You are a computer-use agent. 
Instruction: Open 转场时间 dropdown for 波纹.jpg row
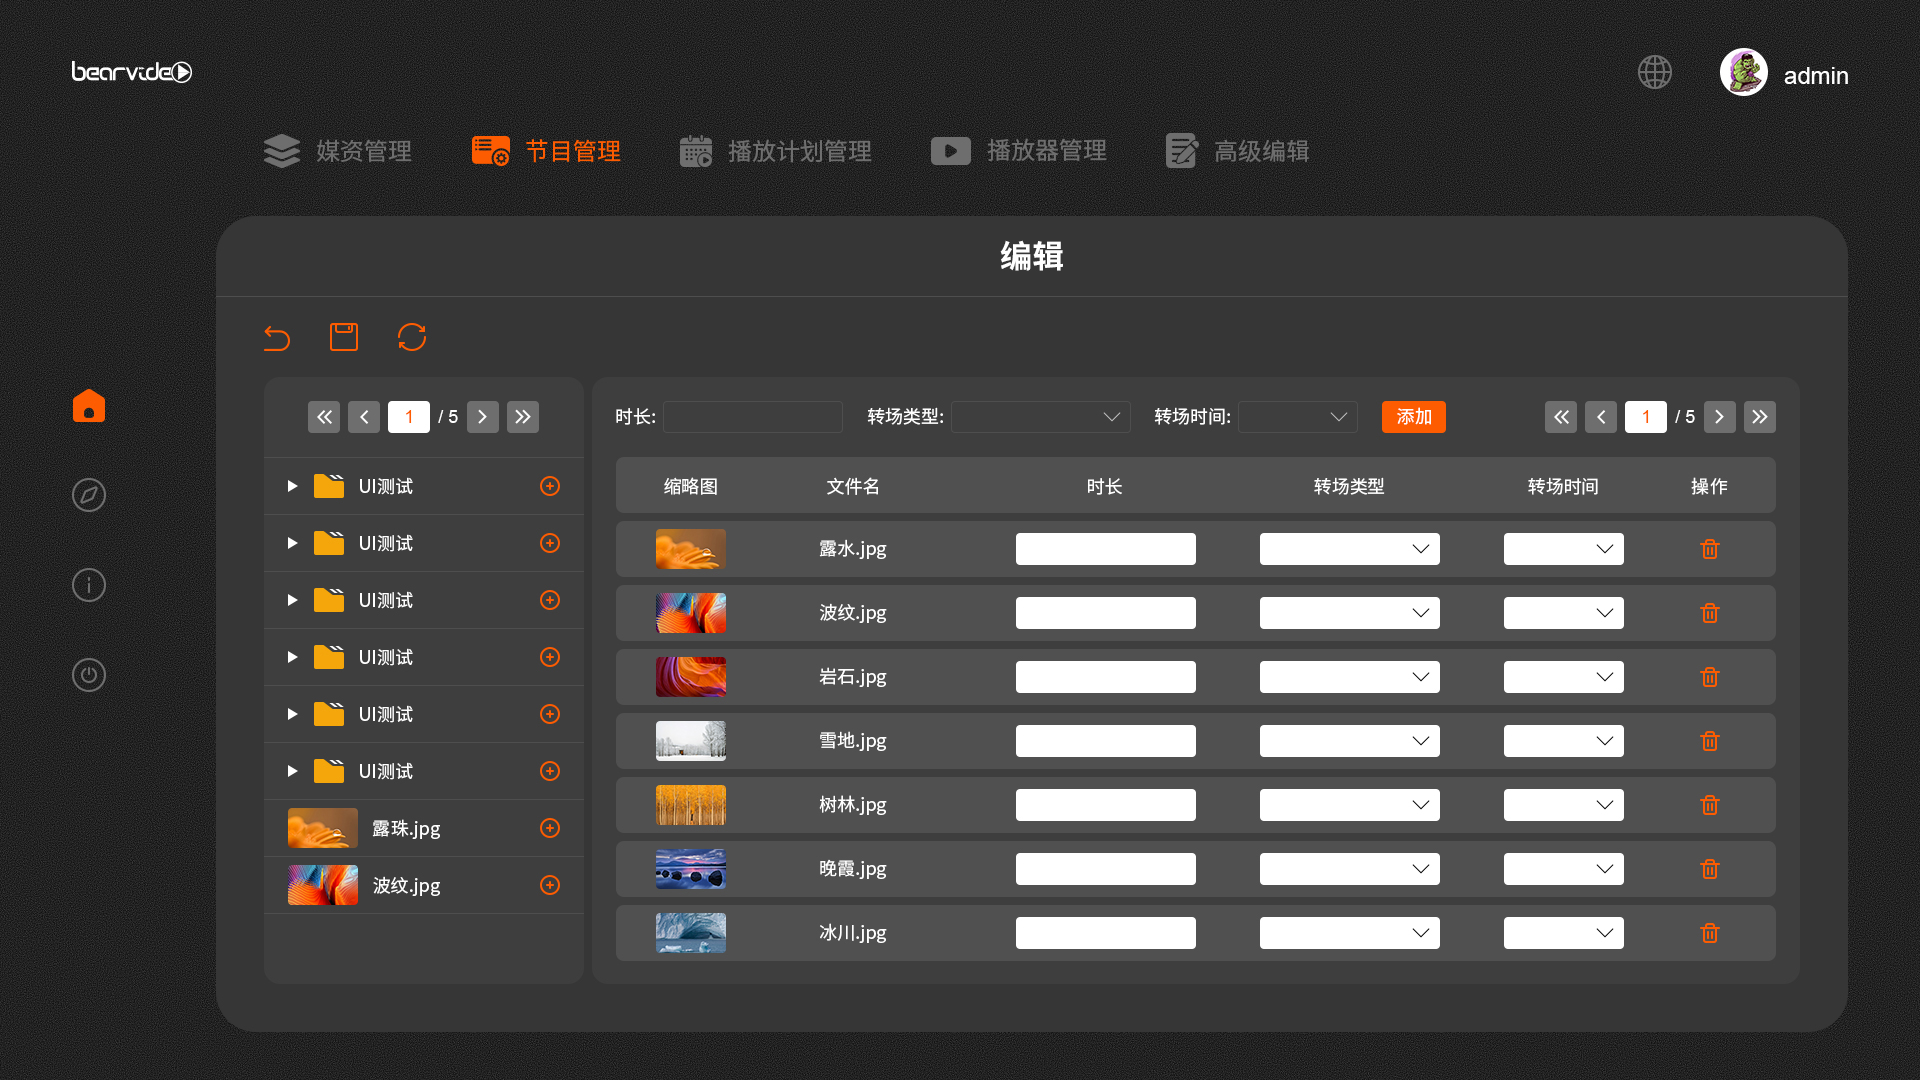[x=1564, y=613]
